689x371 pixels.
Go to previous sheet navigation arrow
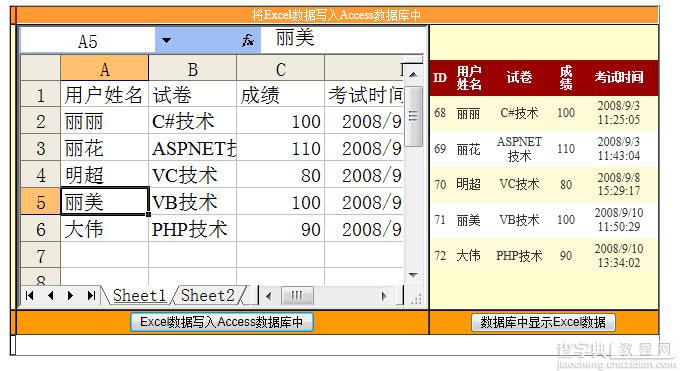point(51,295)
